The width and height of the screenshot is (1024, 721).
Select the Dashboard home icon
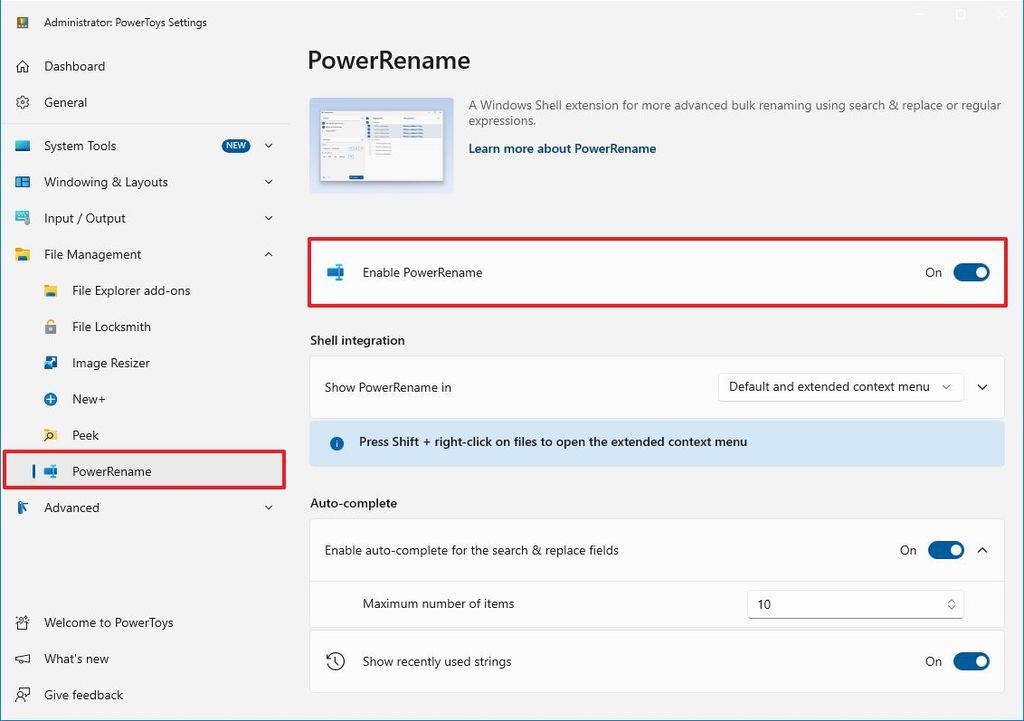point(22,66)
